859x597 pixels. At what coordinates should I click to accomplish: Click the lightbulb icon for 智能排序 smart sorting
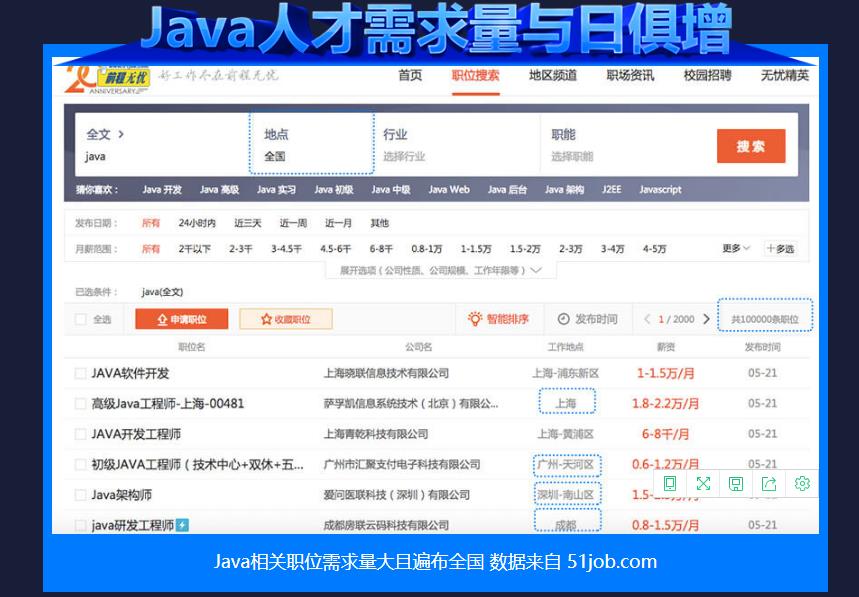coord(474,319)
